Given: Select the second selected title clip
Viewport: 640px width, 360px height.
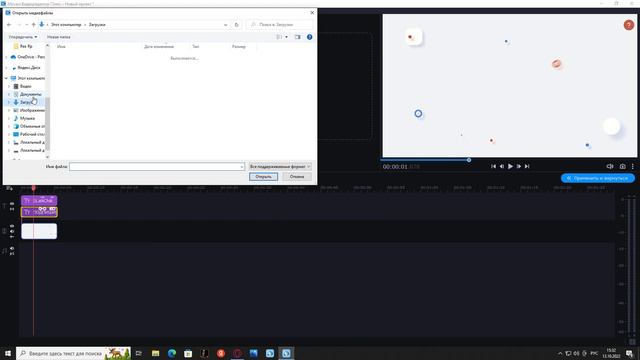Looking at the screenshot, I should click(39, 212).
